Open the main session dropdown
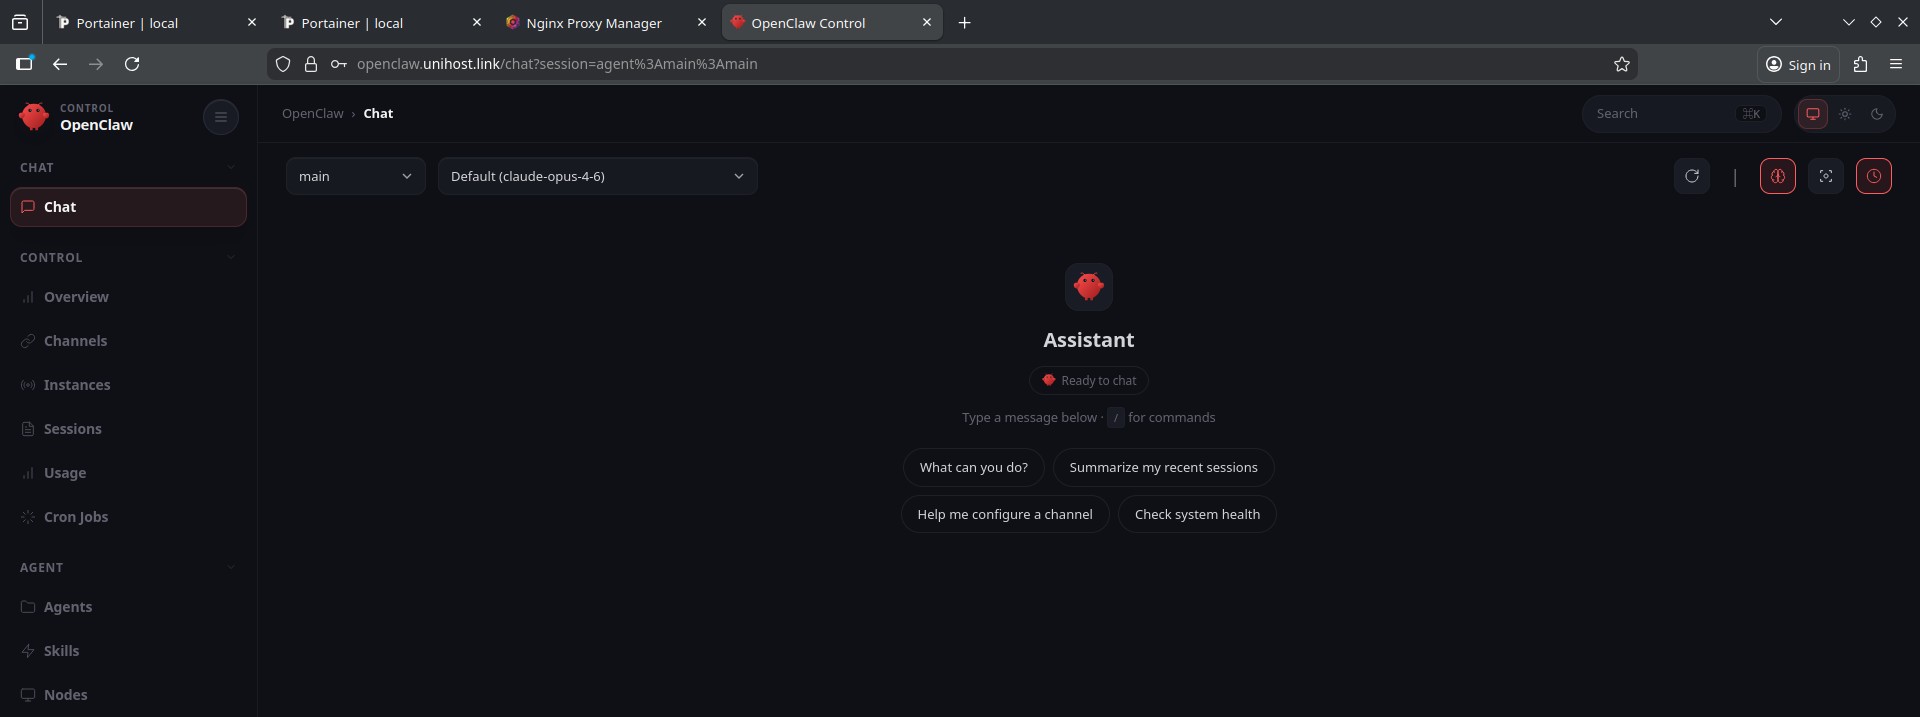1920x717 pixels. 355,176
